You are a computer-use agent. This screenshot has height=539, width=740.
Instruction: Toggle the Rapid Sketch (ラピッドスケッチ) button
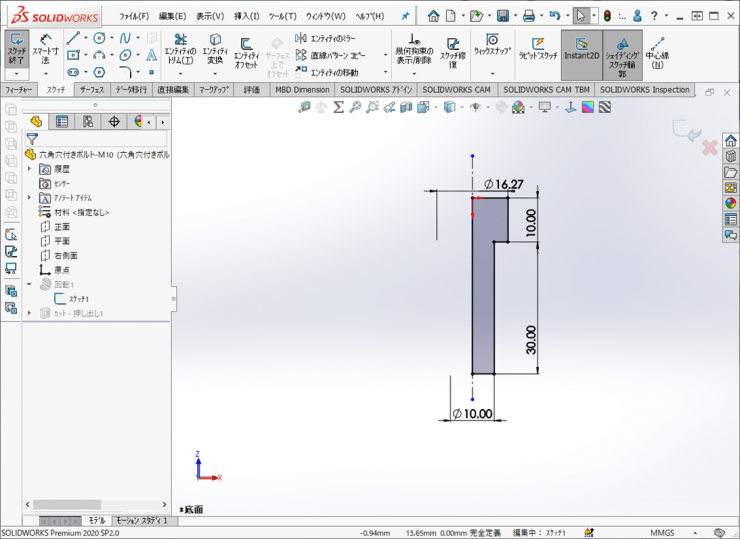537,54
